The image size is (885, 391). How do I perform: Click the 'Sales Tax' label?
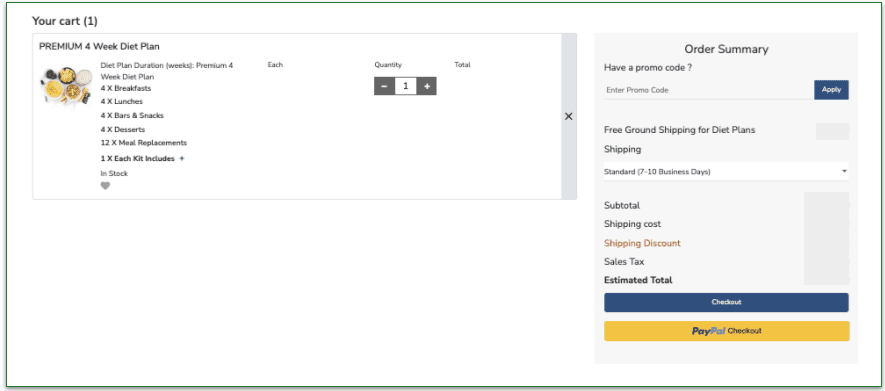[x=624, y=262]
